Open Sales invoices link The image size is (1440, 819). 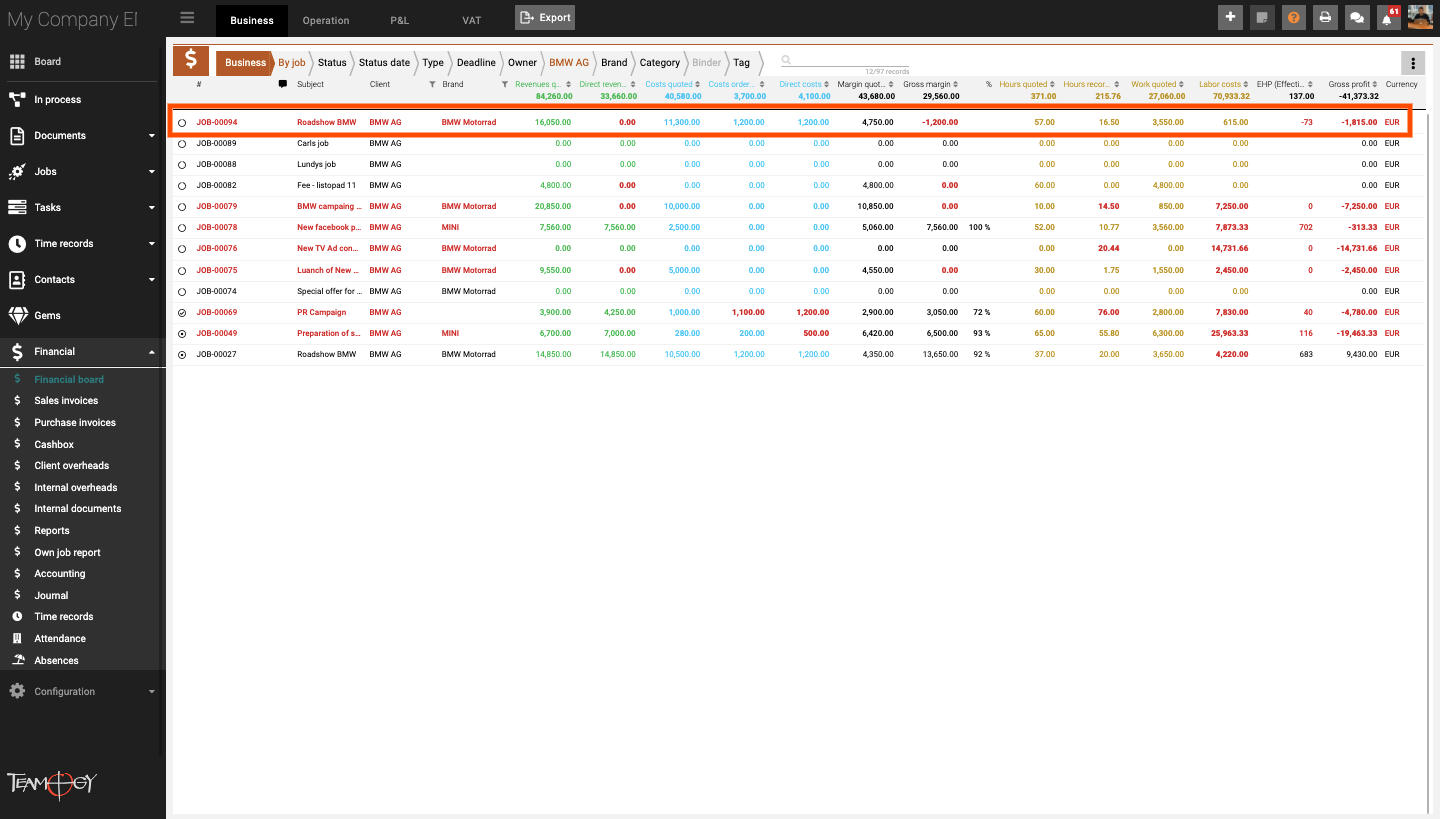coord(66,401)
